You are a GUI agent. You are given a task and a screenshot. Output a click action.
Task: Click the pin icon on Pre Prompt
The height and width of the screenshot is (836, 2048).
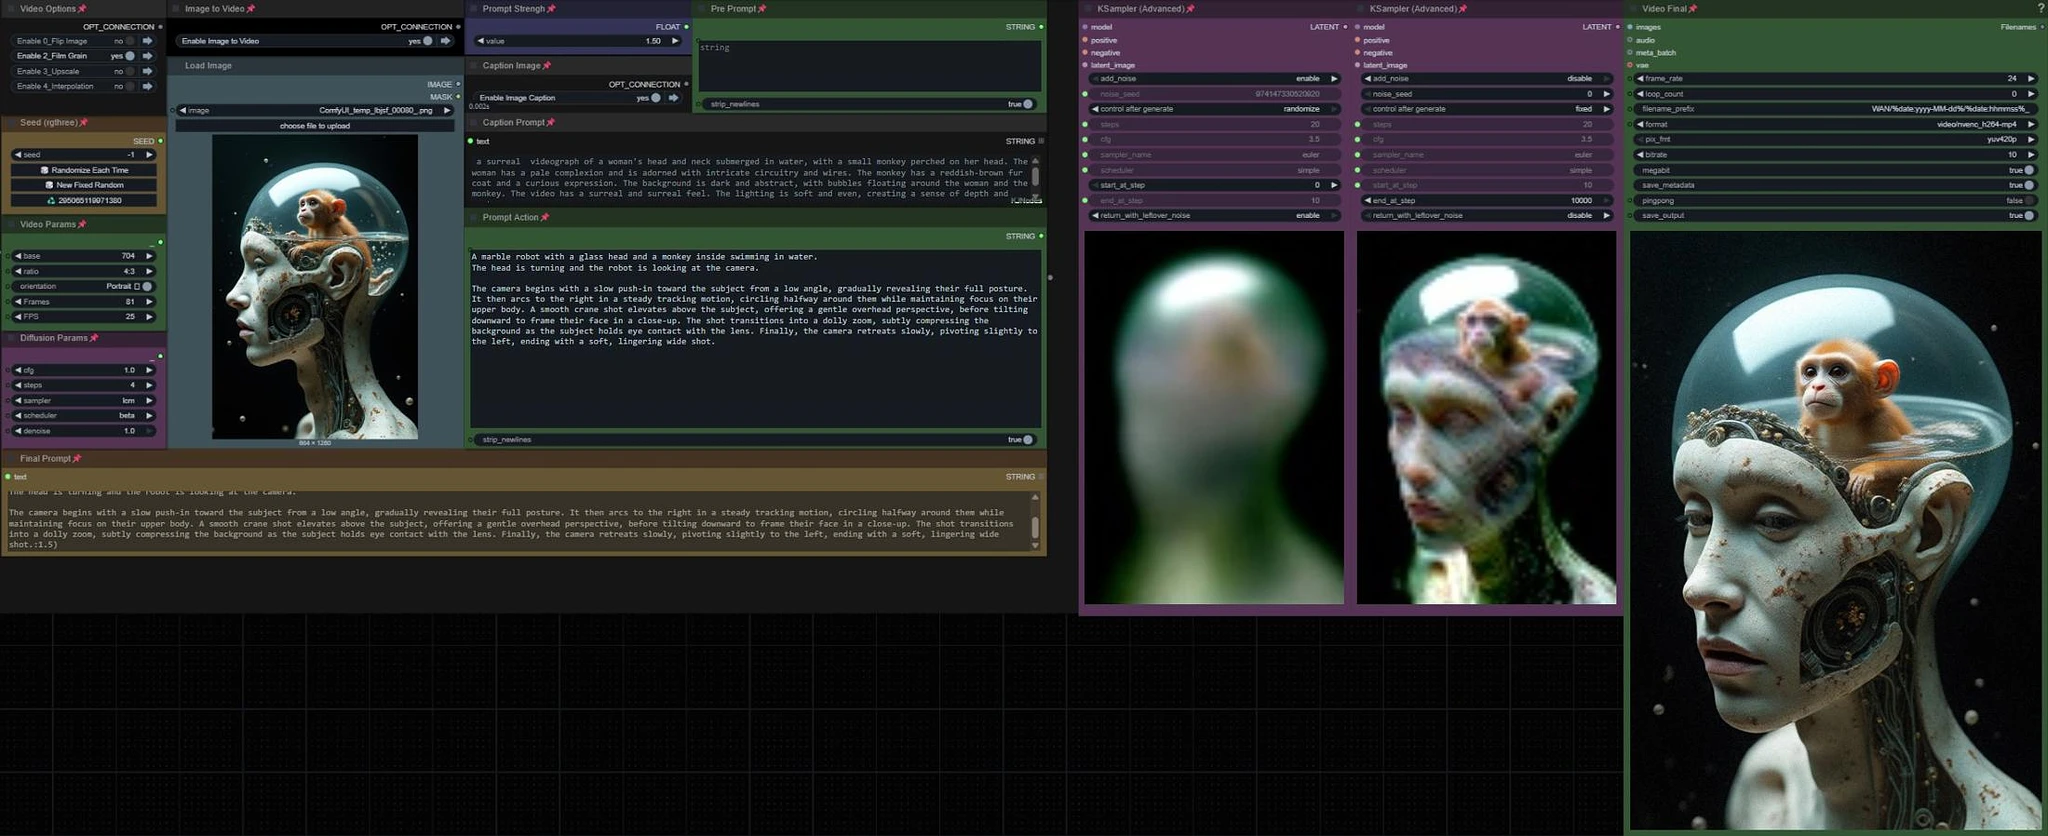click(x=762, y=9)
